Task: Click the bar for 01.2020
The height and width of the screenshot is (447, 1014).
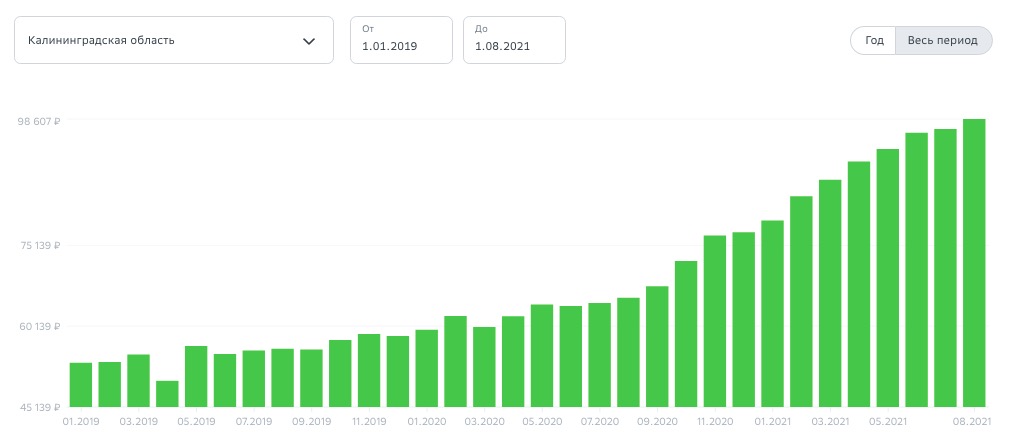Action: click(x=427, y=369)
